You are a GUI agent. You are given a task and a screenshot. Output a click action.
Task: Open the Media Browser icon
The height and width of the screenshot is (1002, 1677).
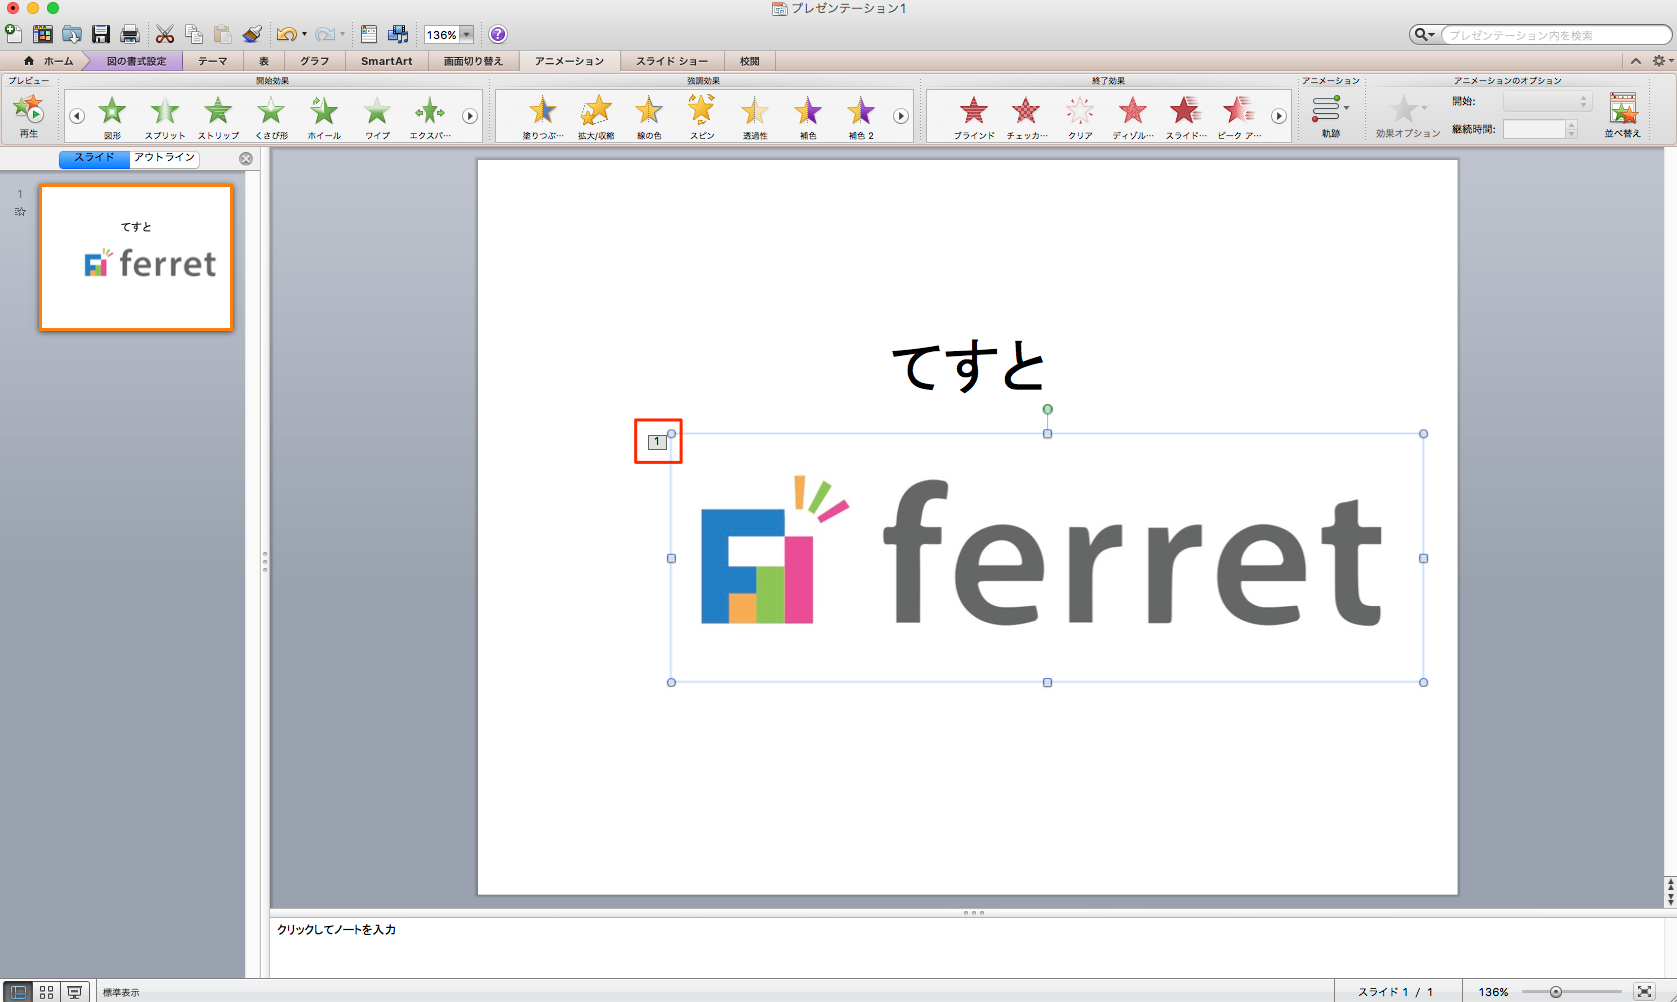(398, 34)
